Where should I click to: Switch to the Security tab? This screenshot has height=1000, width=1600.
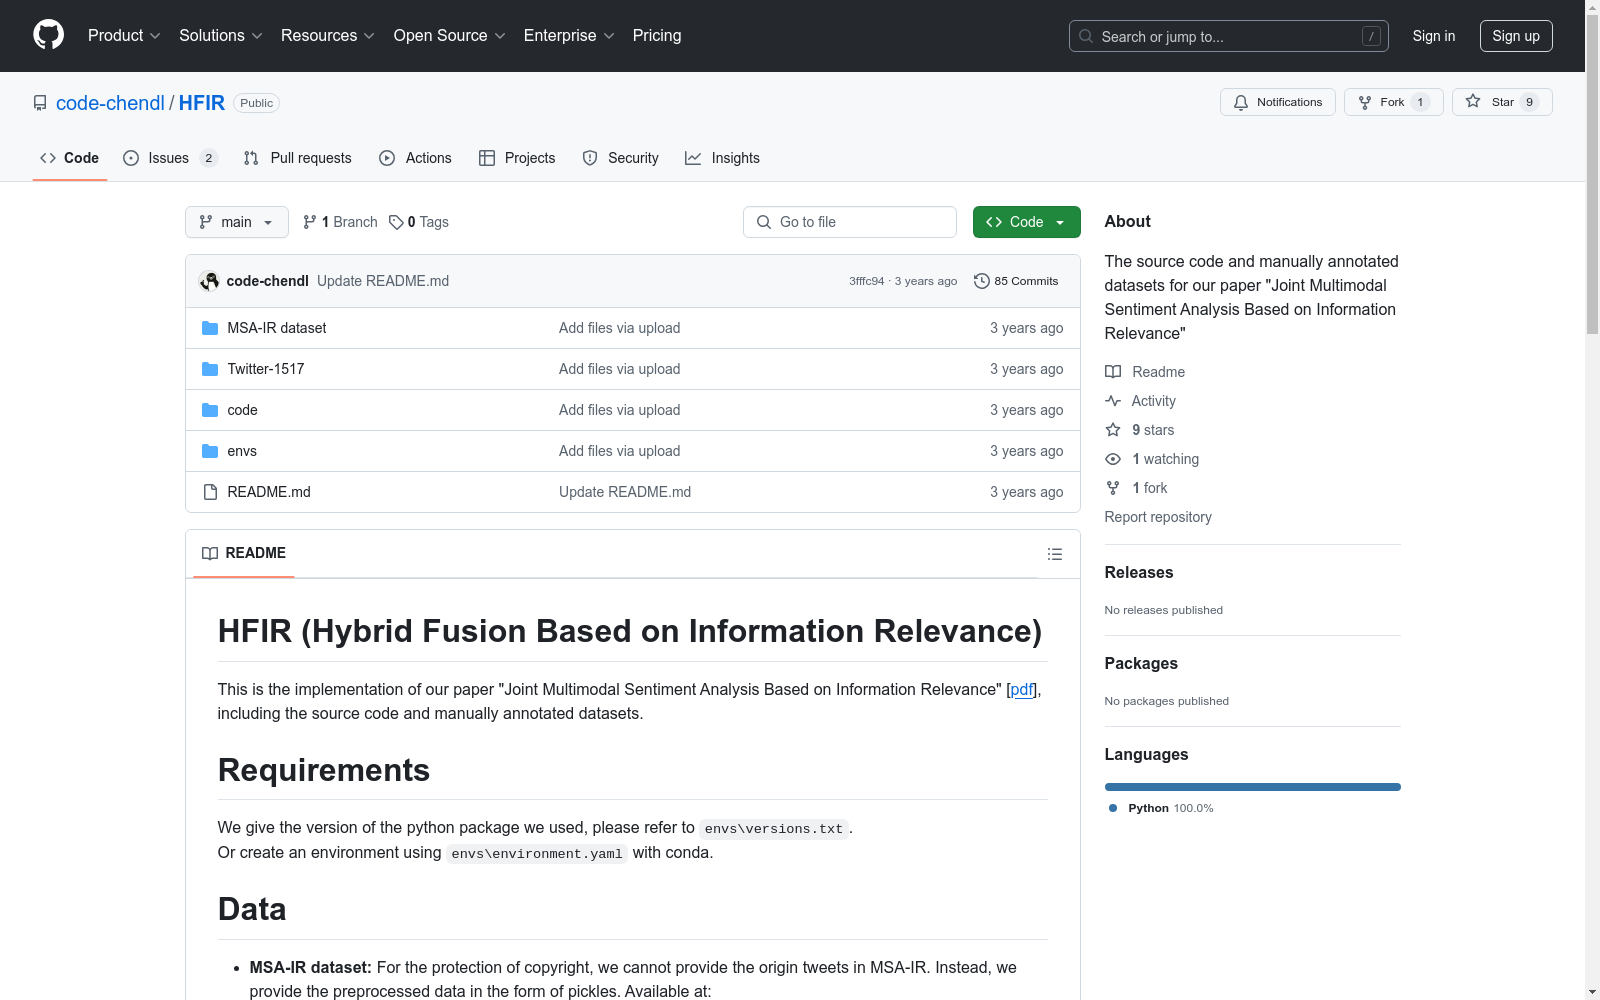(x=620, y=158)
